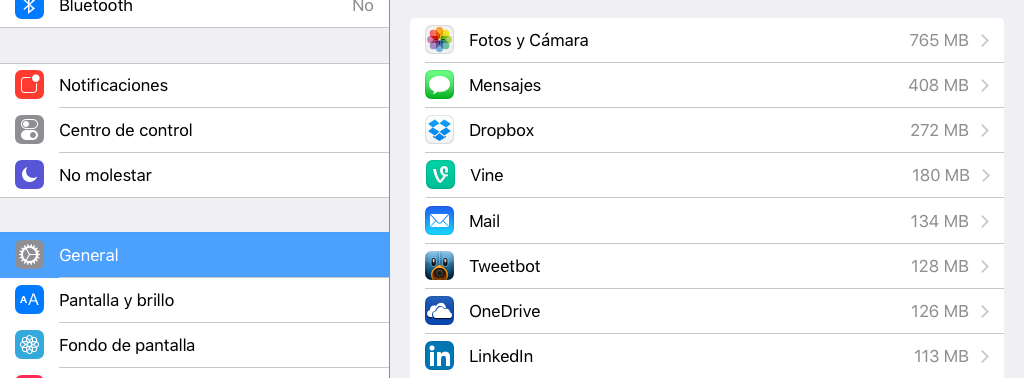Click the OneDrive app name

pos(505,311)
